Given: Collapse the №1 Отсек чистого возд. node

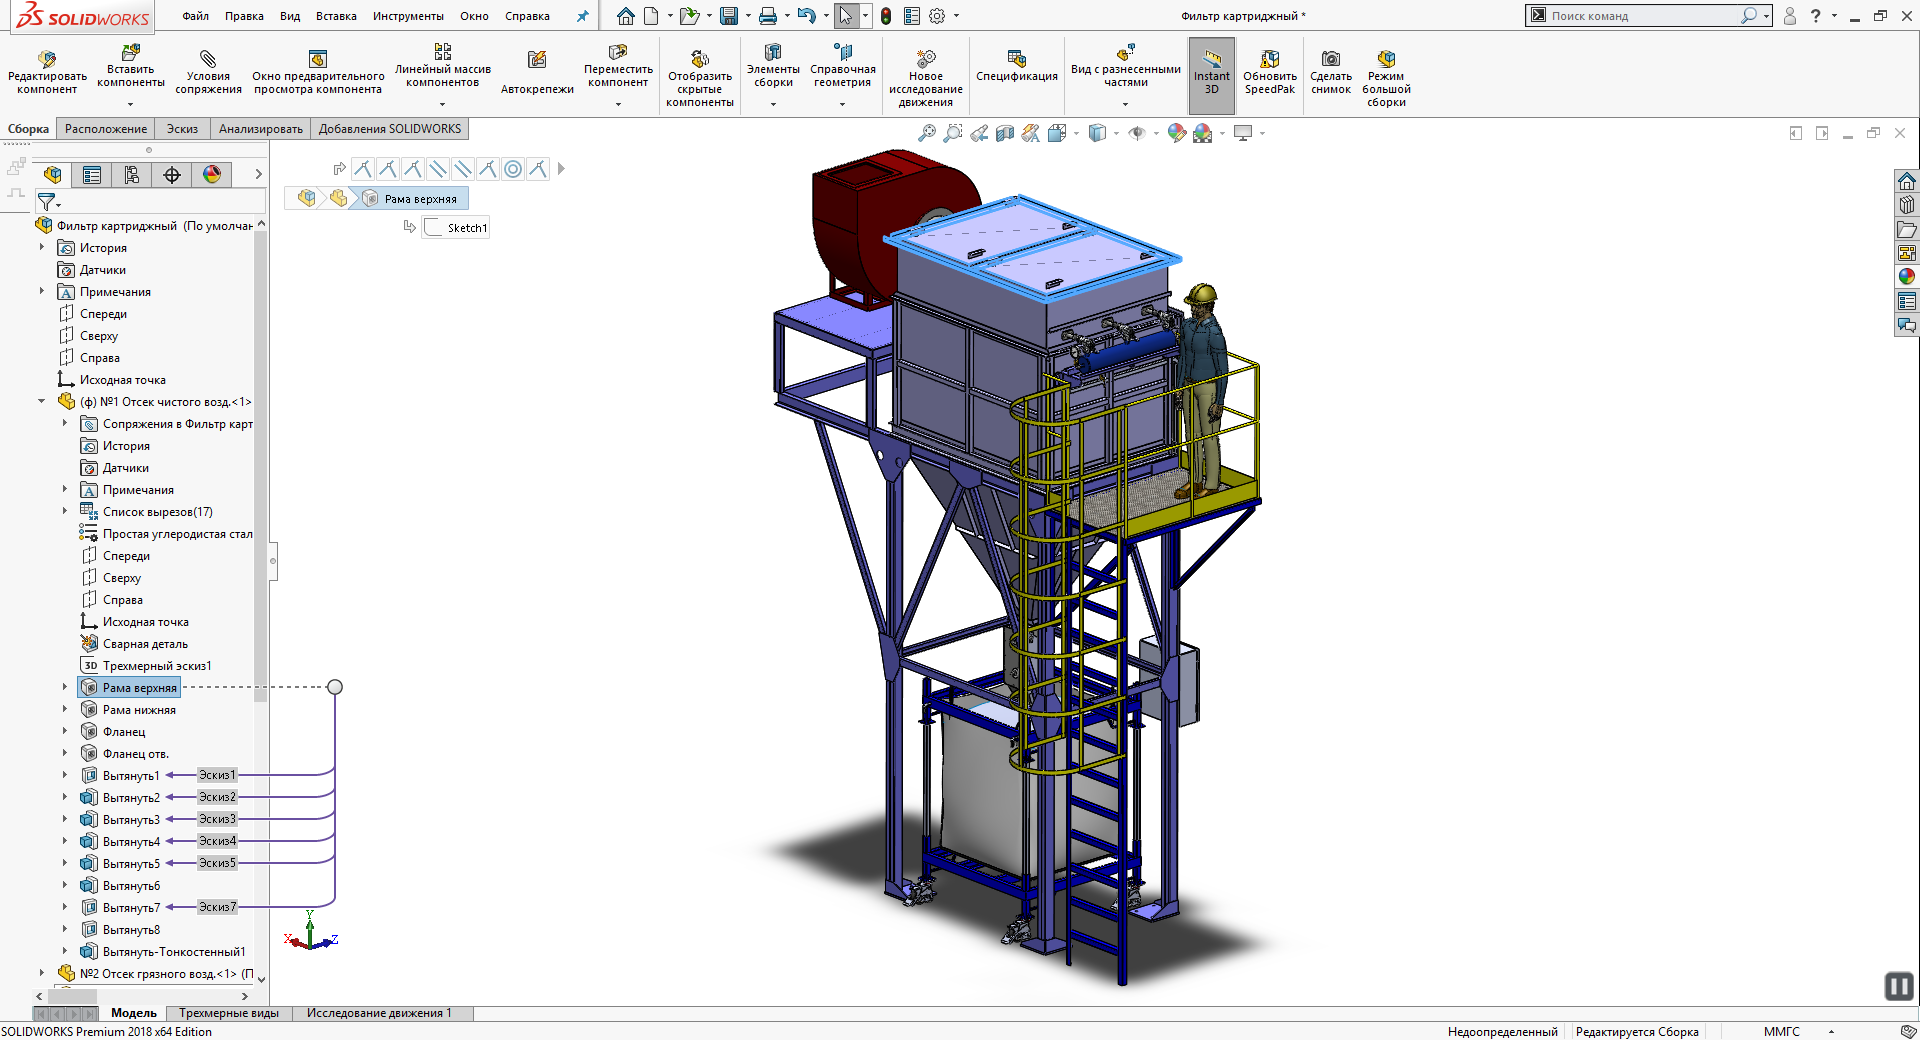Looking at the screenshot, I should click(42, 402).
